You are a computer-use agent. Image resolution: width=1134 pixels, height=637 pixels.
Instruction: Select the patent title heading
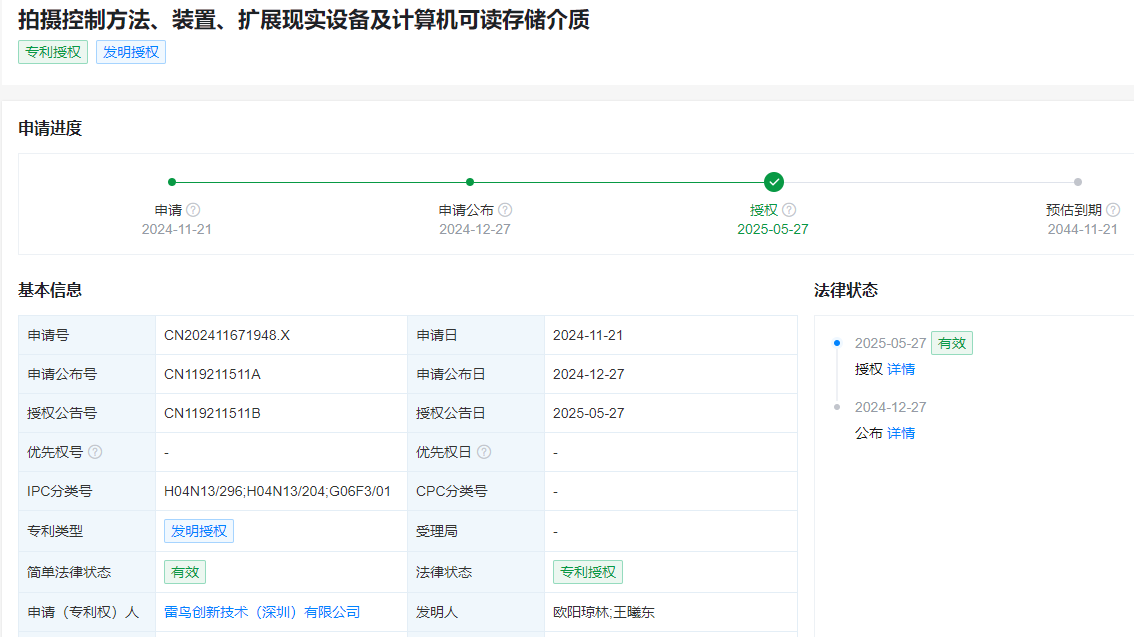click(304, 20)
